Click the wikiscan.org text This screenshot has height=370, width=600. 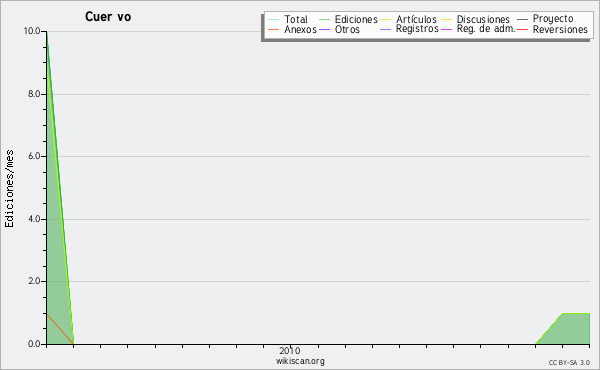click(x=300, y=361)
